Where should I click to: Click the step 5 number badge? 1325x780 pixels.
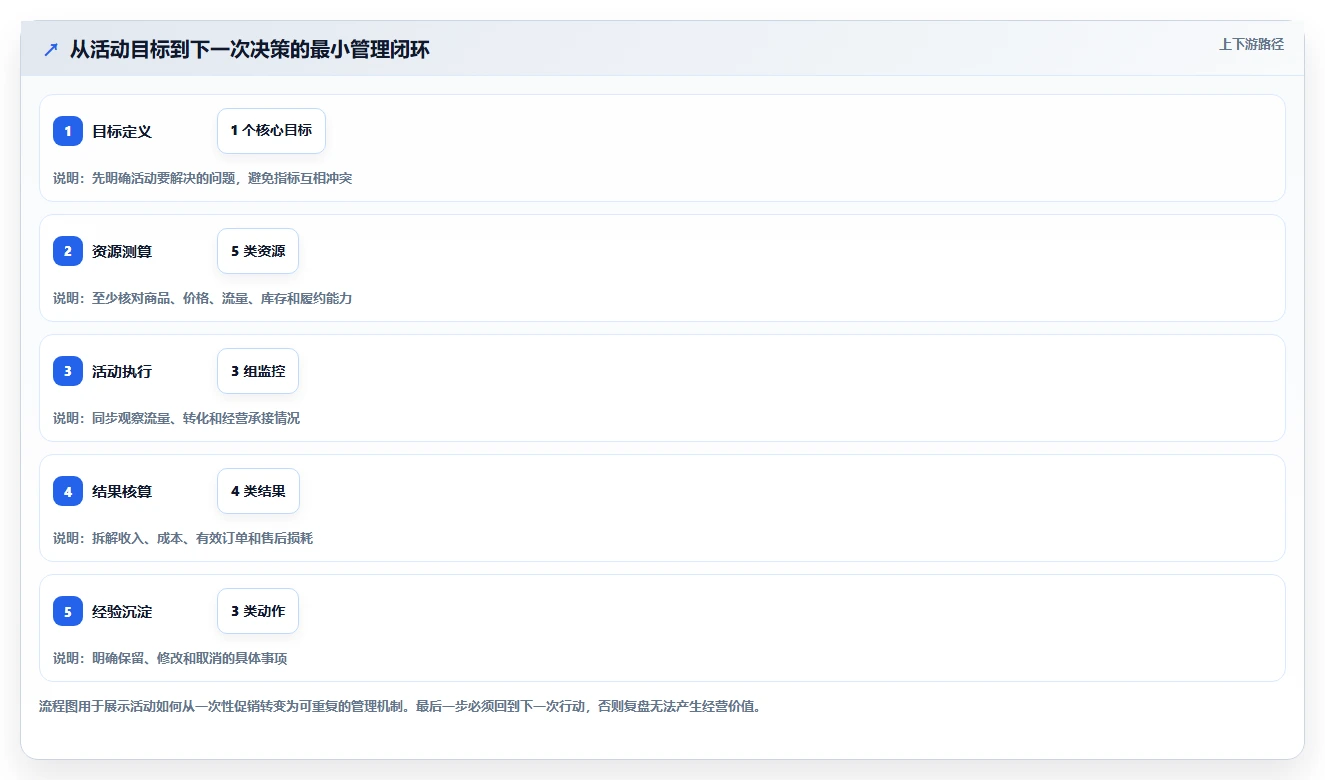pyautogui.click(x=68, y=611)
